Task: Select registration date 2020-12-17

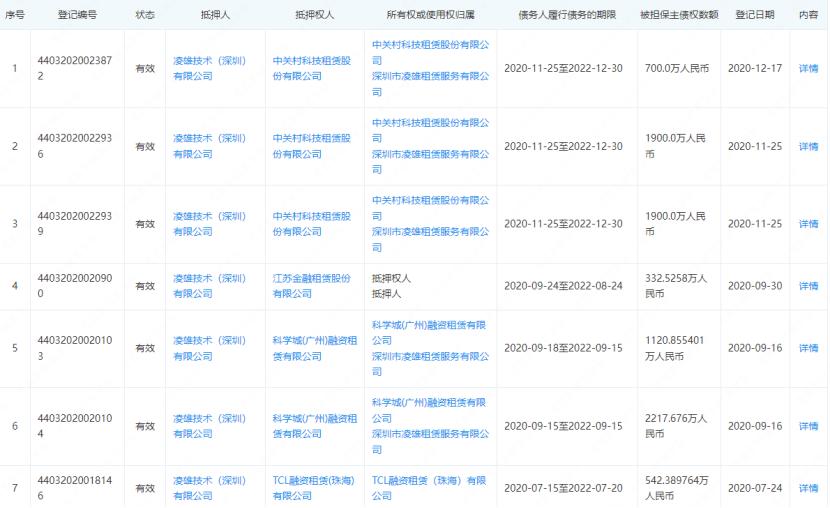Action: coord(755,68)
